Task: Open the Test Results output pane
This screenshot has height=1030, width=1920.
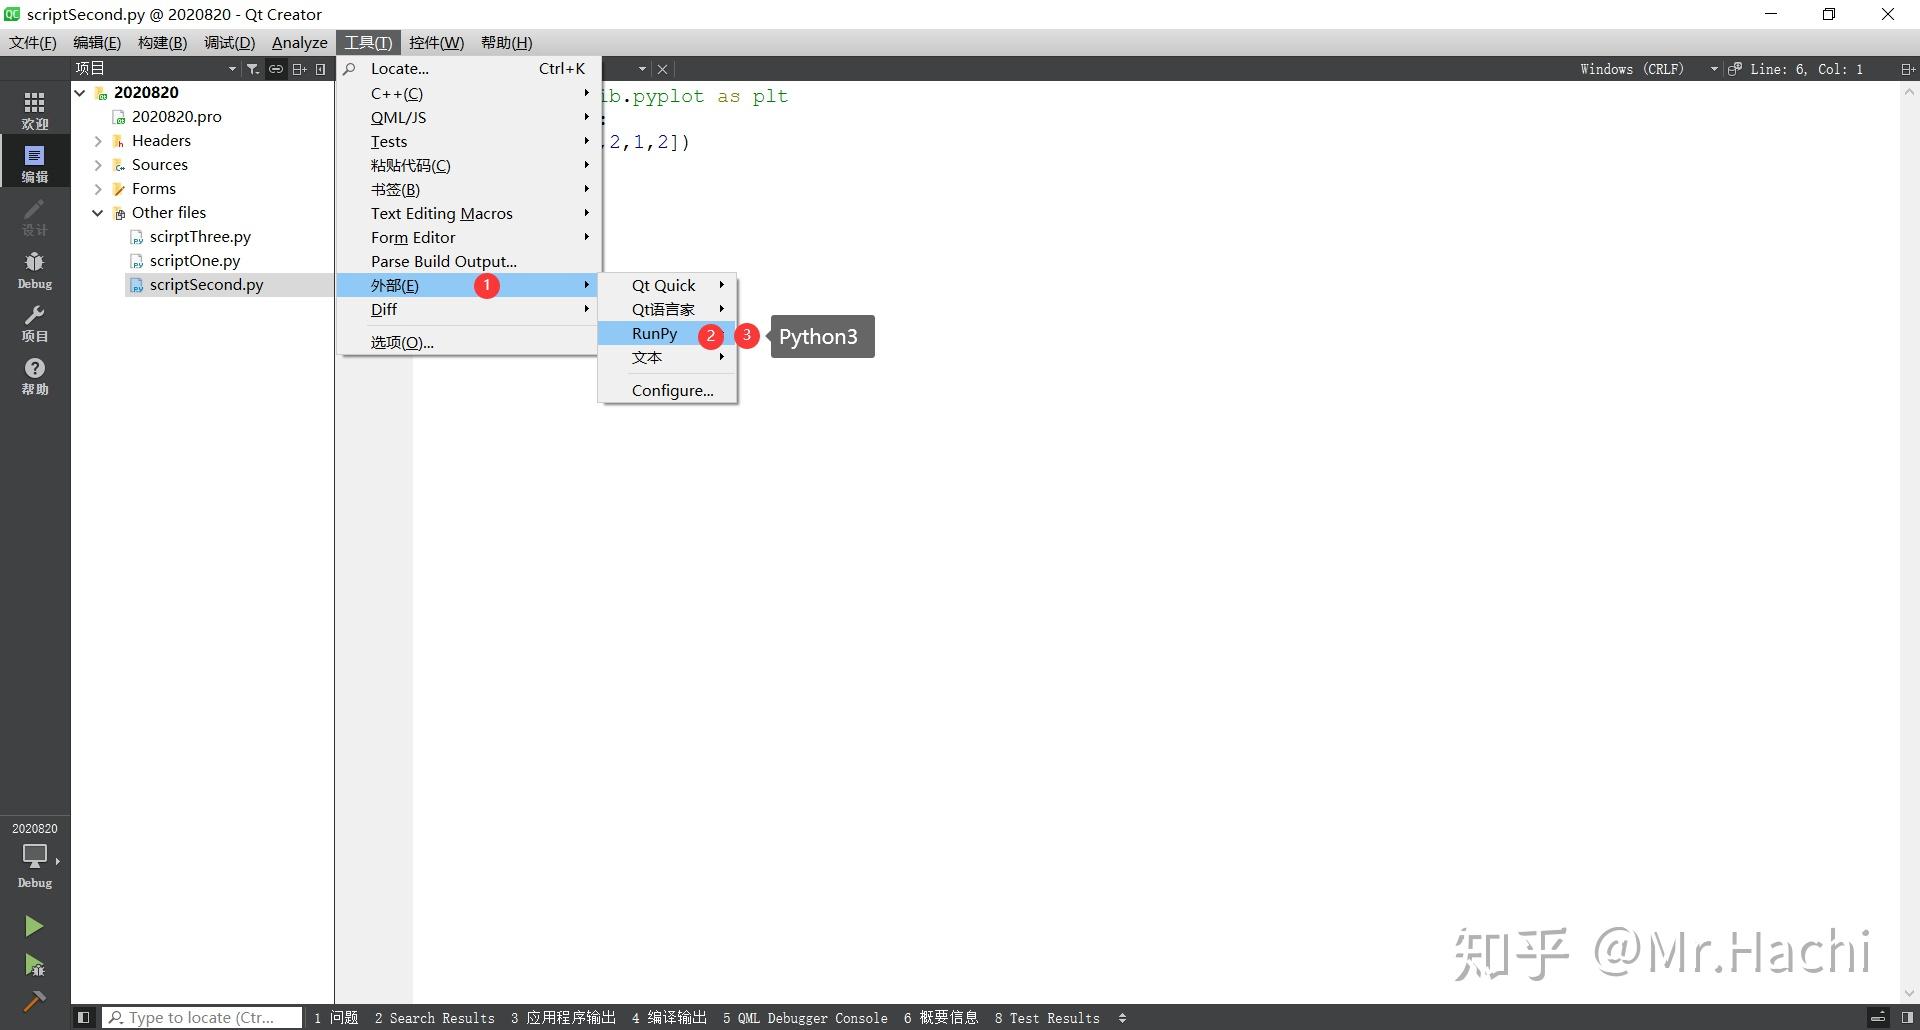Action: pos(1047,1018)
